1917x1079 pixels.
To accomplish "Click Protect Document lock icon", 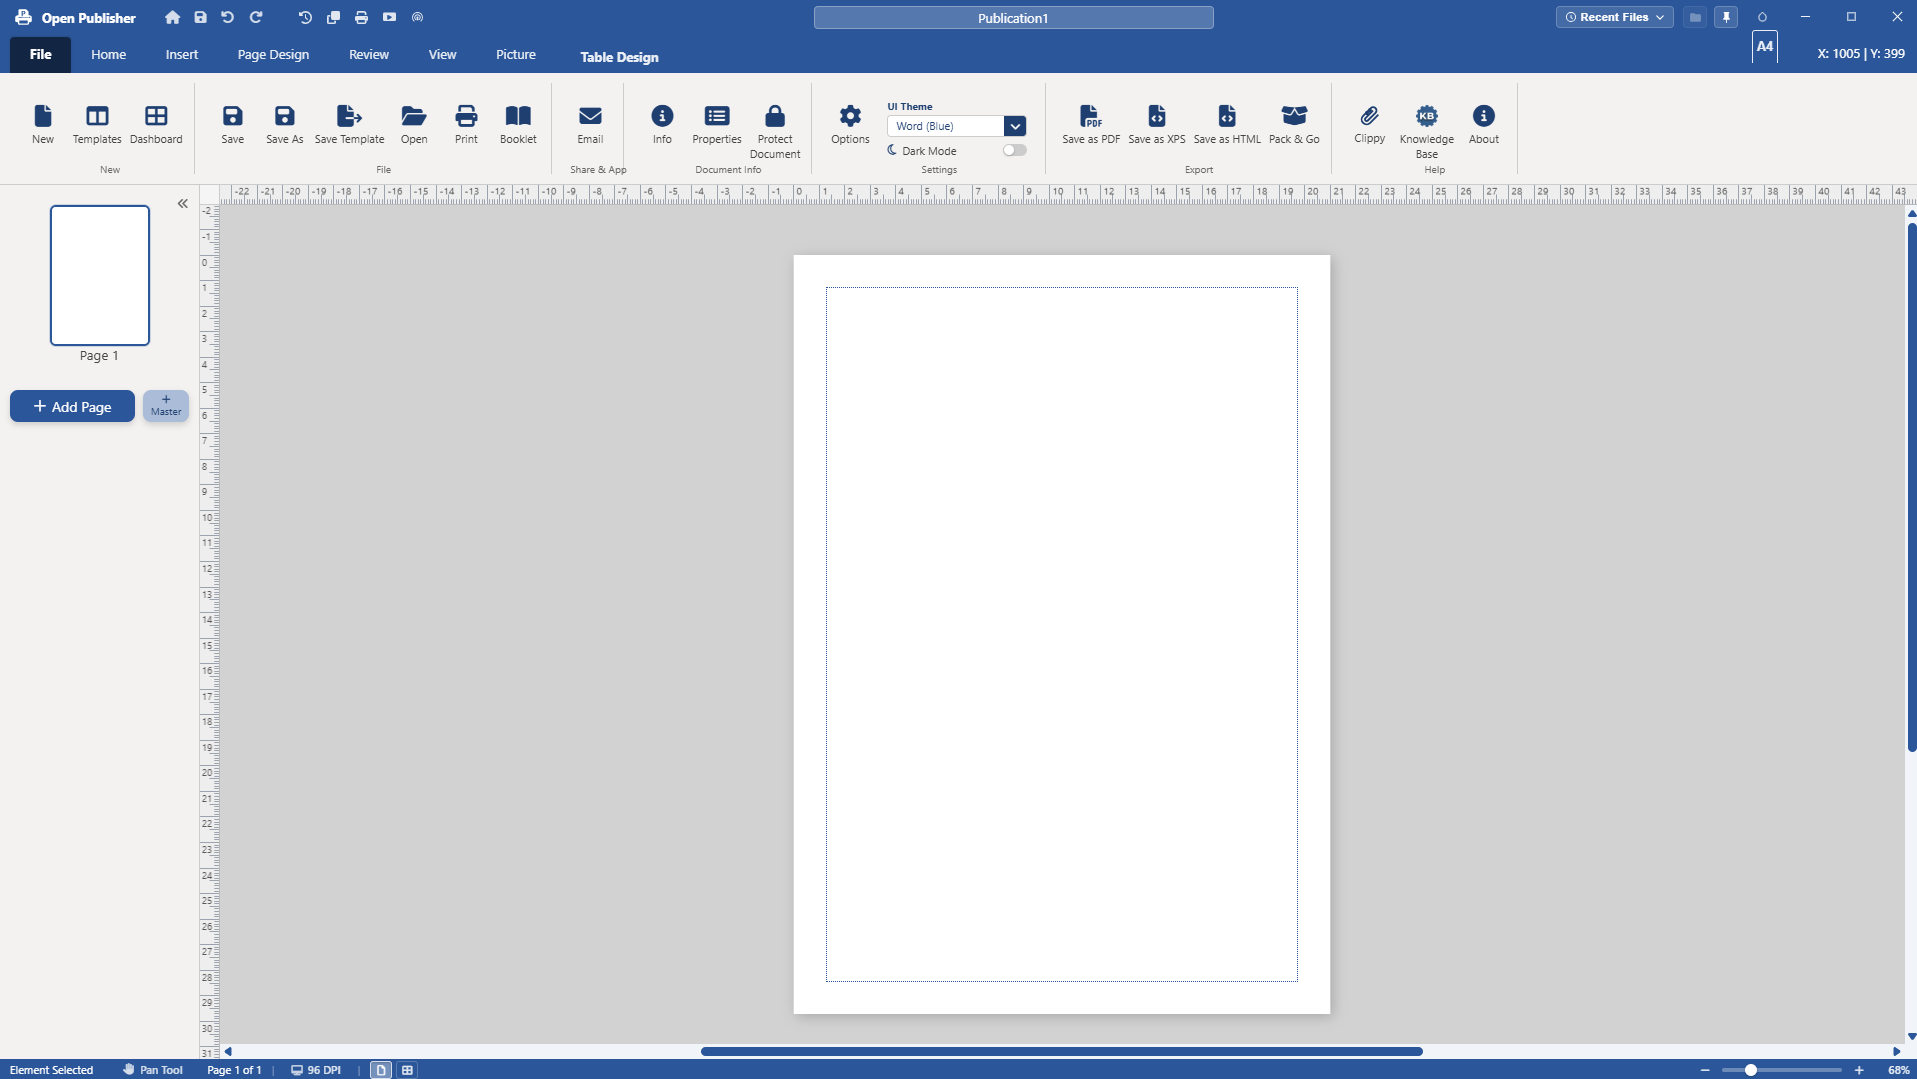I will click(x=775, y=131).
